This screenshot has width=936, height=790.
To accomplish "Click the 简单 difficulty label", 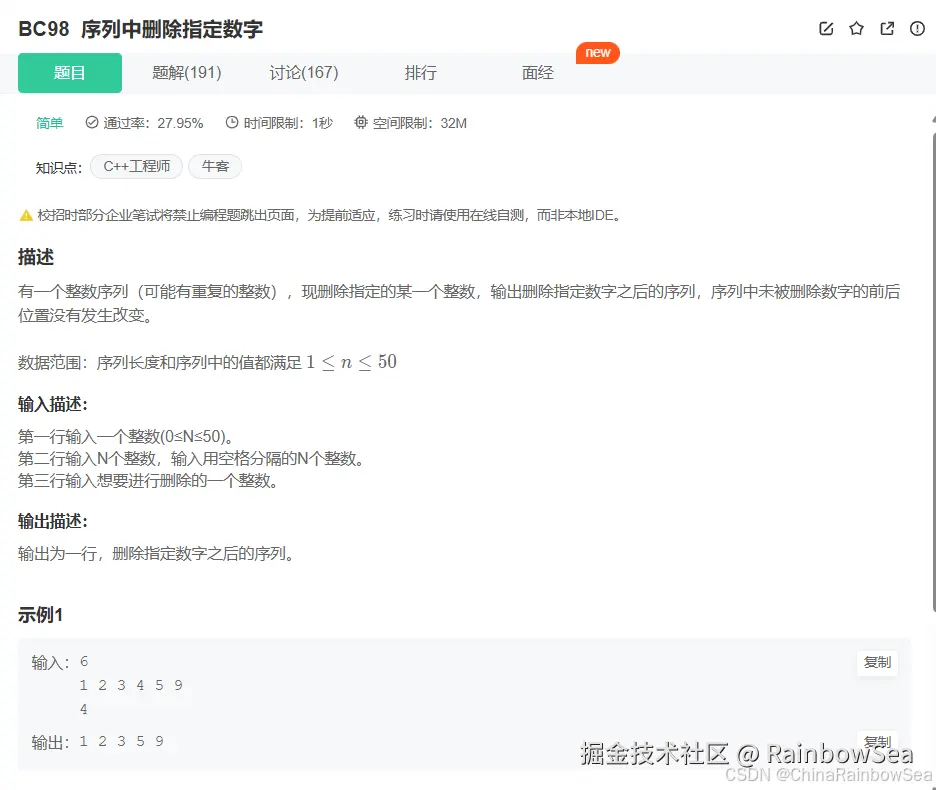I will point(50,123).
